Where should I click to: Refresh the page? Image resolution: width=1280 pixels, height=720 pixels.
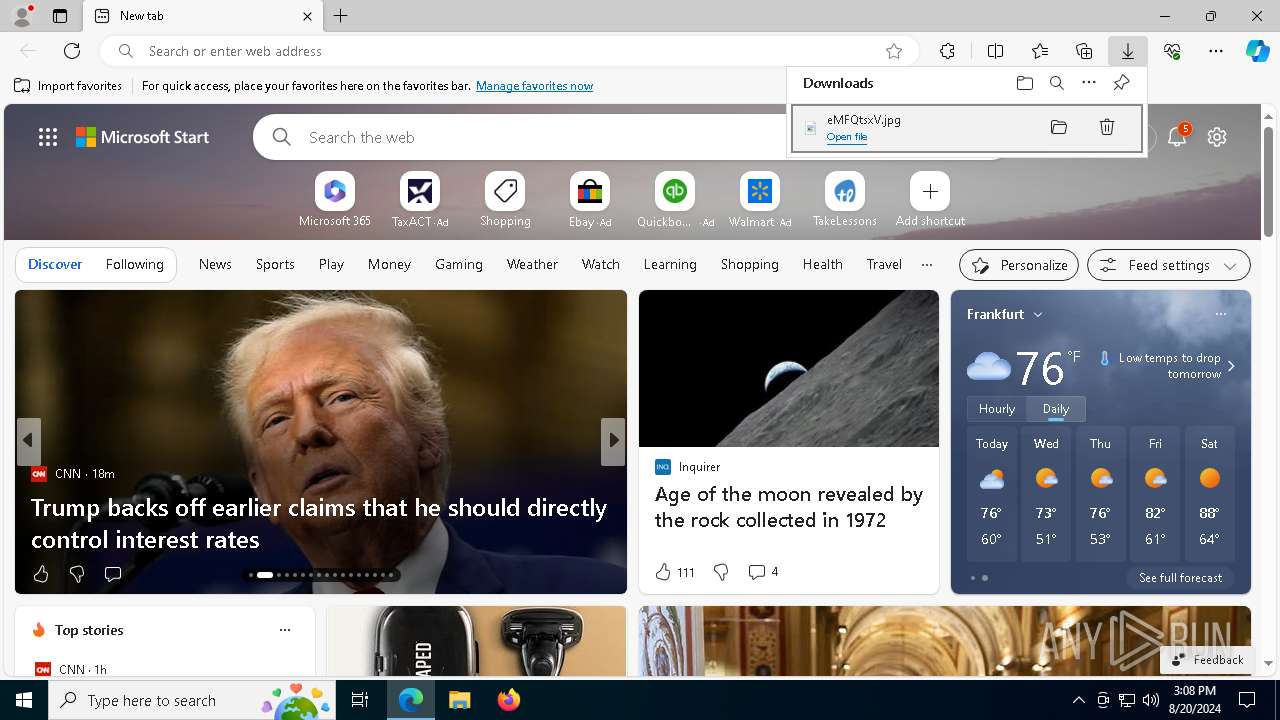click(x=72, y=51)
